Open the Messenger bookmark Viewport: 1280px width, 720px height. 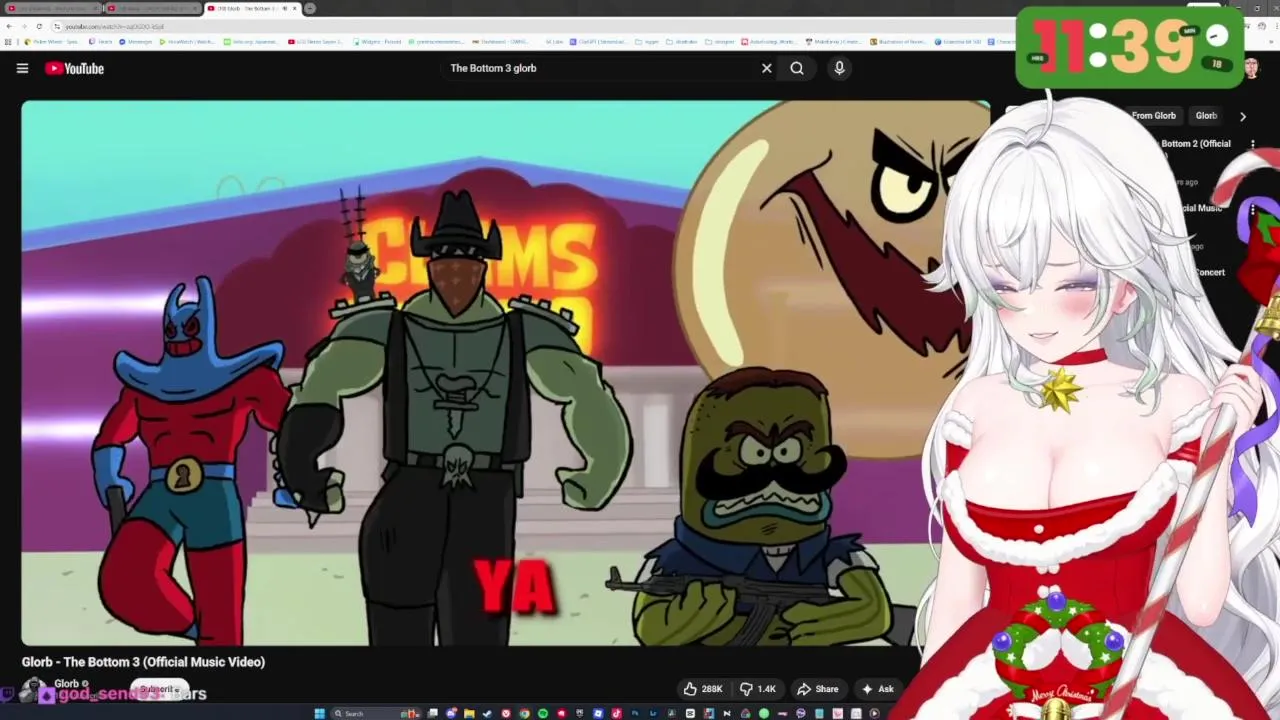click(136, 42)
